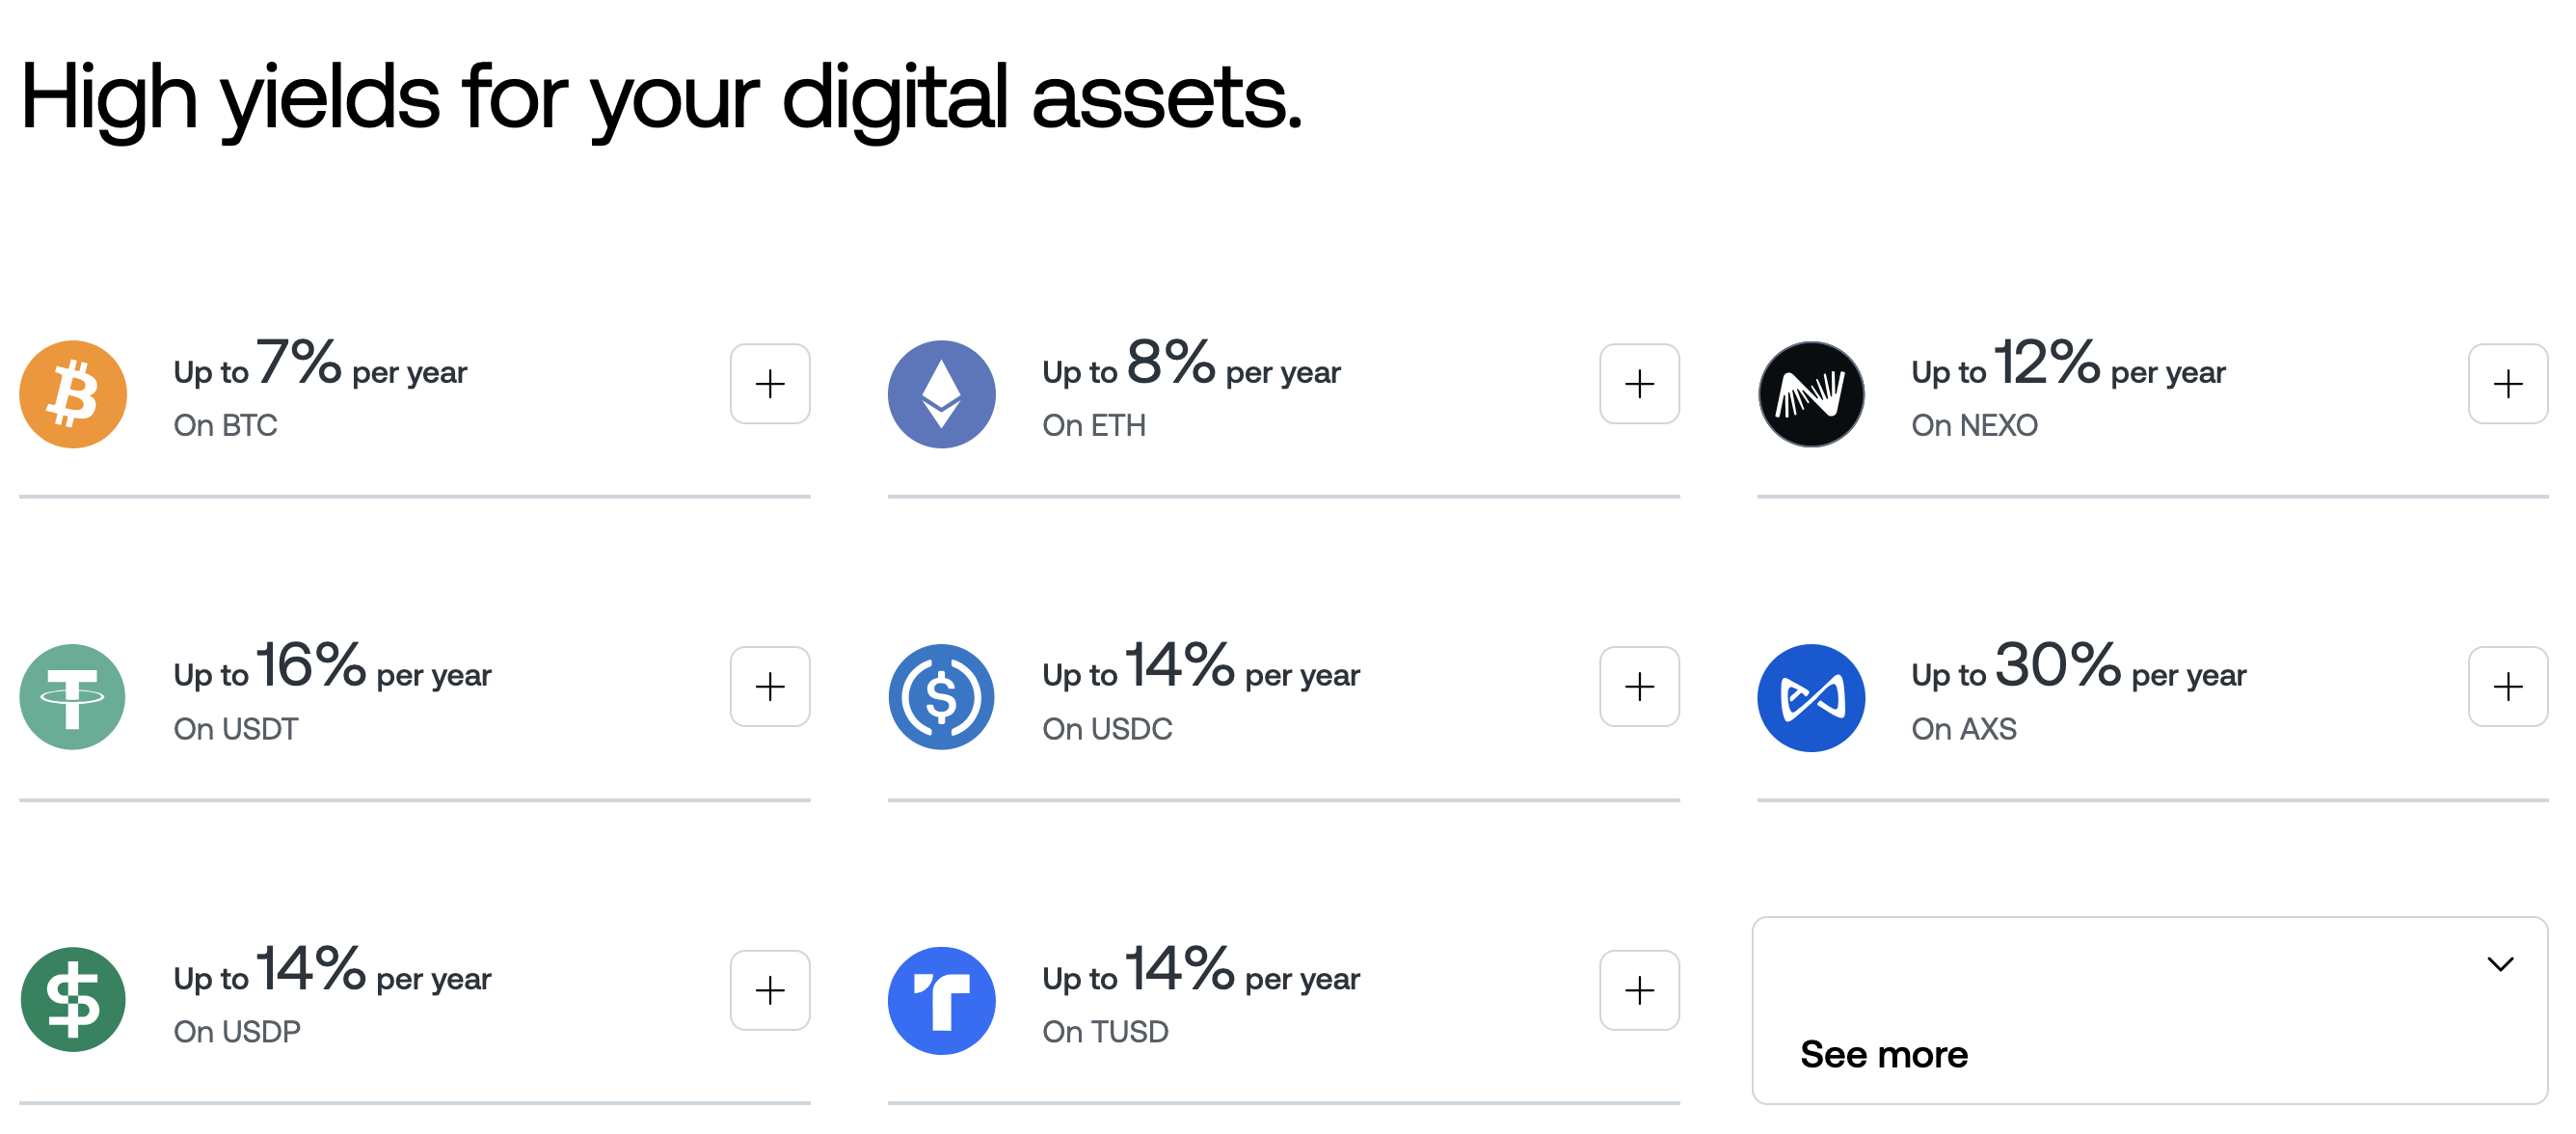Click the Pax Dollar USDP icon

click(73, 1000)
